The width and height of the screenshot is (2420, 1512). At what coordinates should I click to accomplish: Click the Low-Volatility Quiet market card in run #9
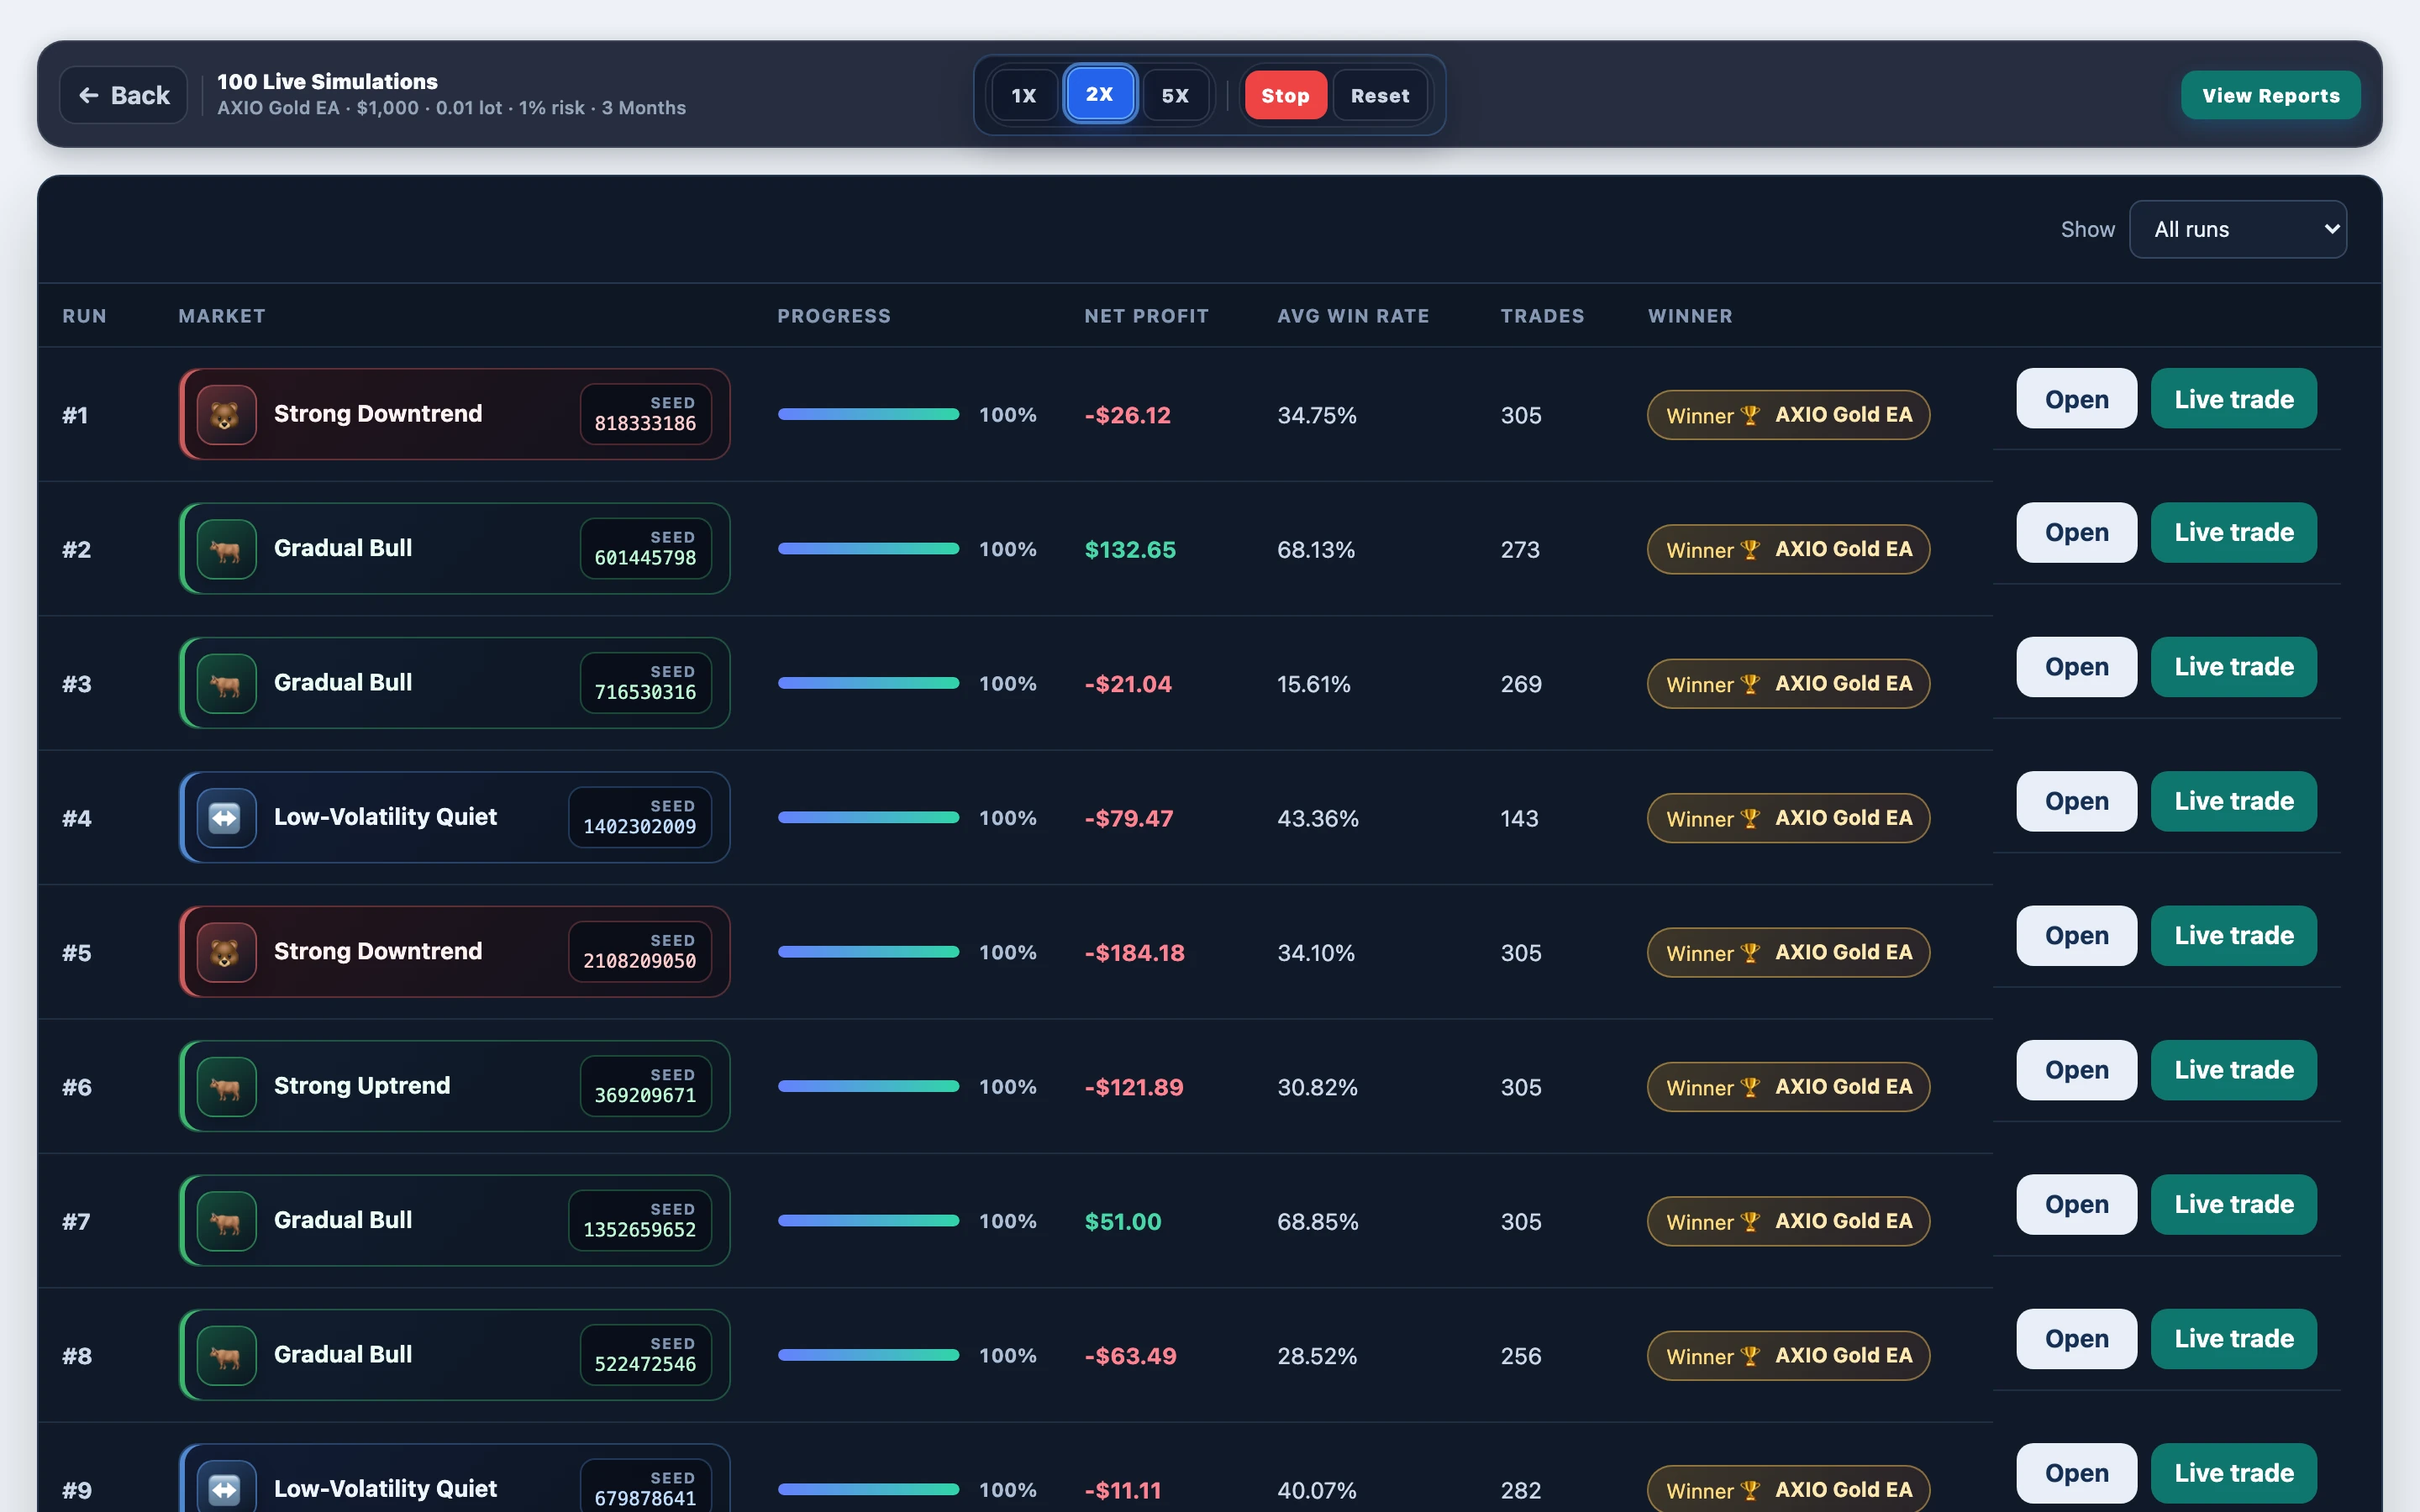(454, 1480)
